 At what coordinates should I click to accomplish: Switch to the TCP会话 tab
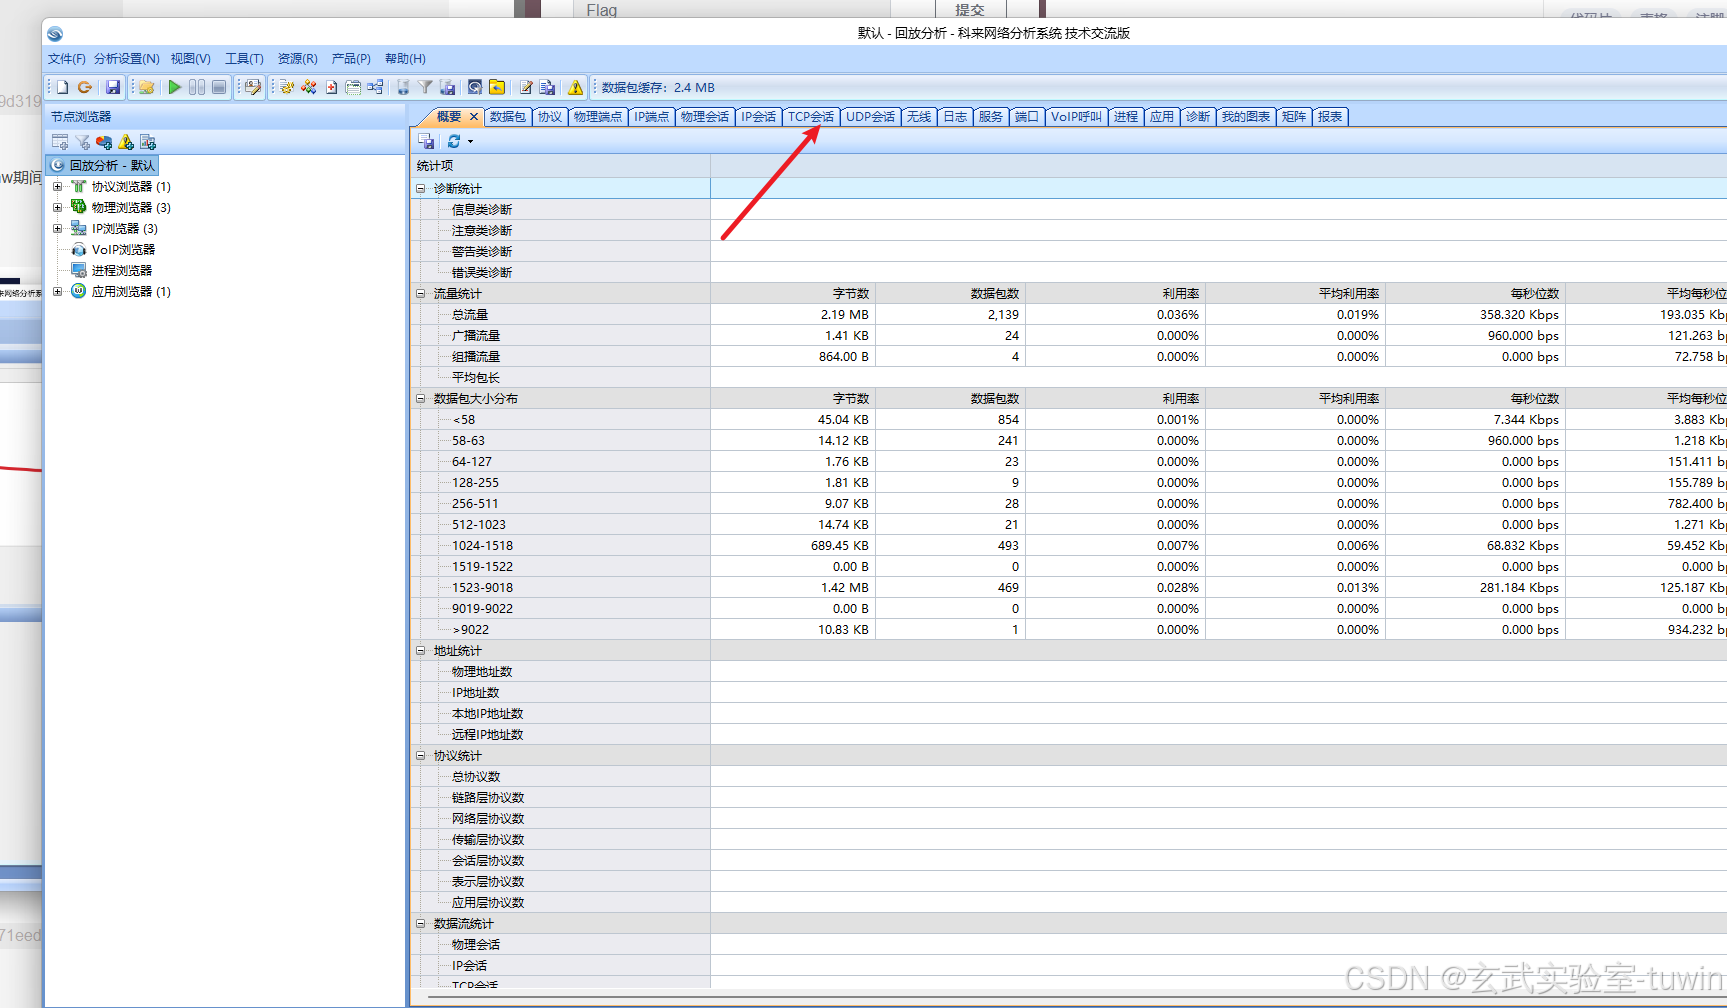811,117
